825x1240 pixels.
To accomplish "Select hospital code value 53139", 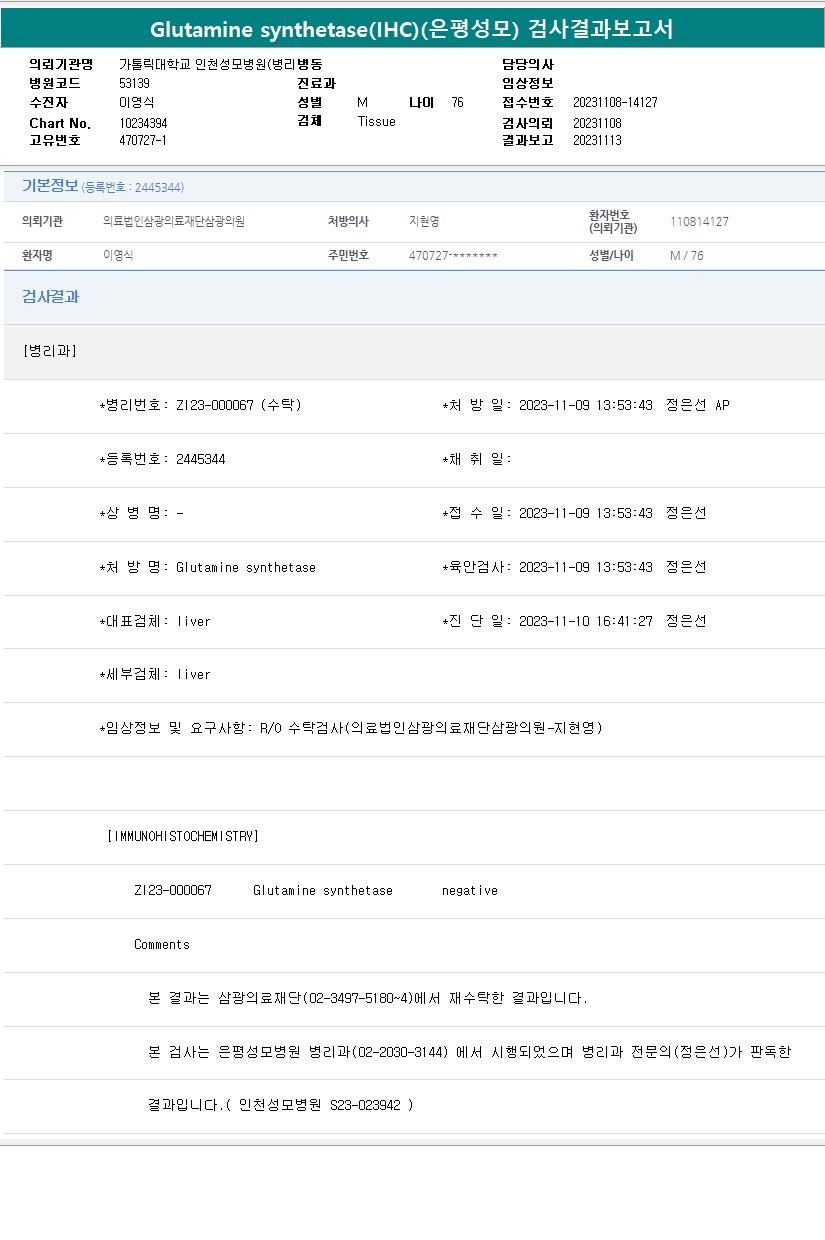I will [x=134, y=83].
